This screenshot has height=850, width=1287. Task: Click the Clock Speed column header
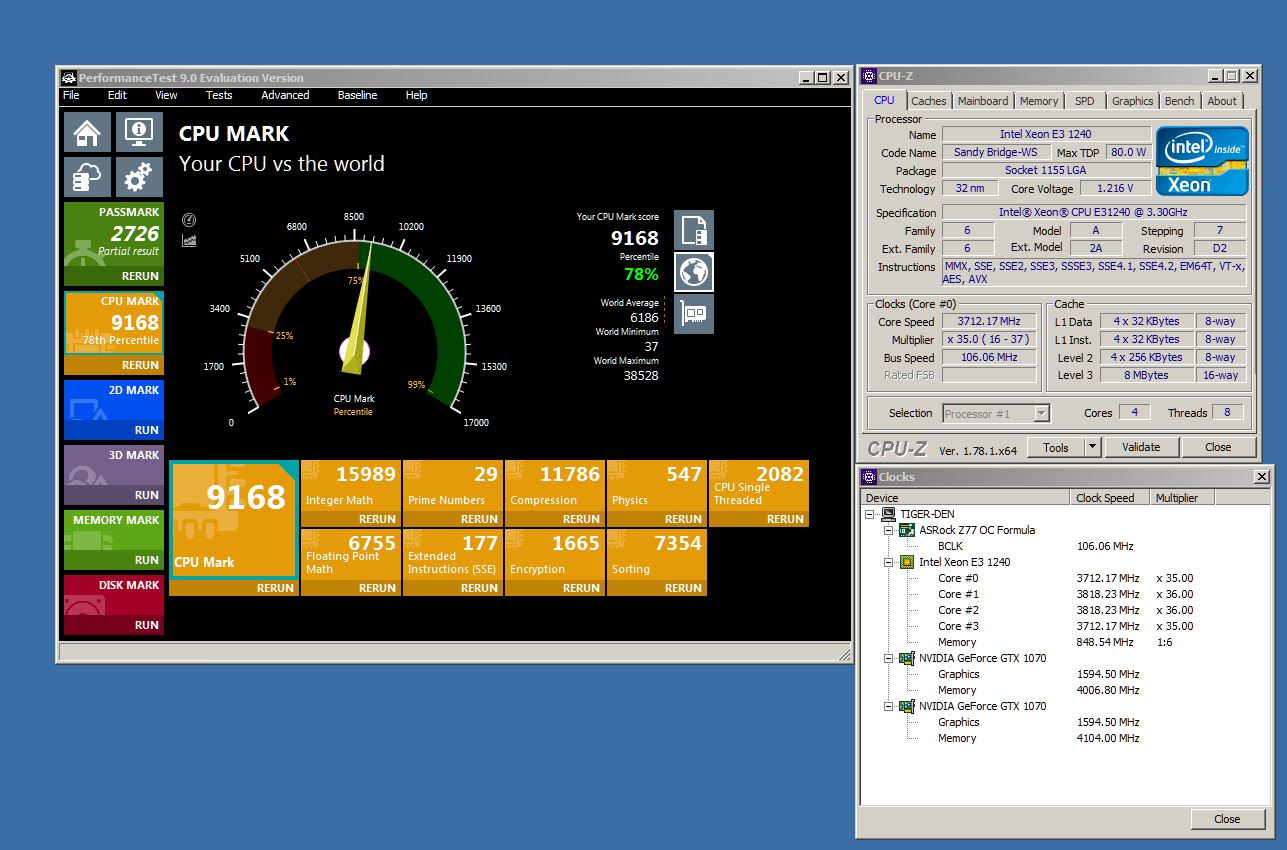point(1111,498)
